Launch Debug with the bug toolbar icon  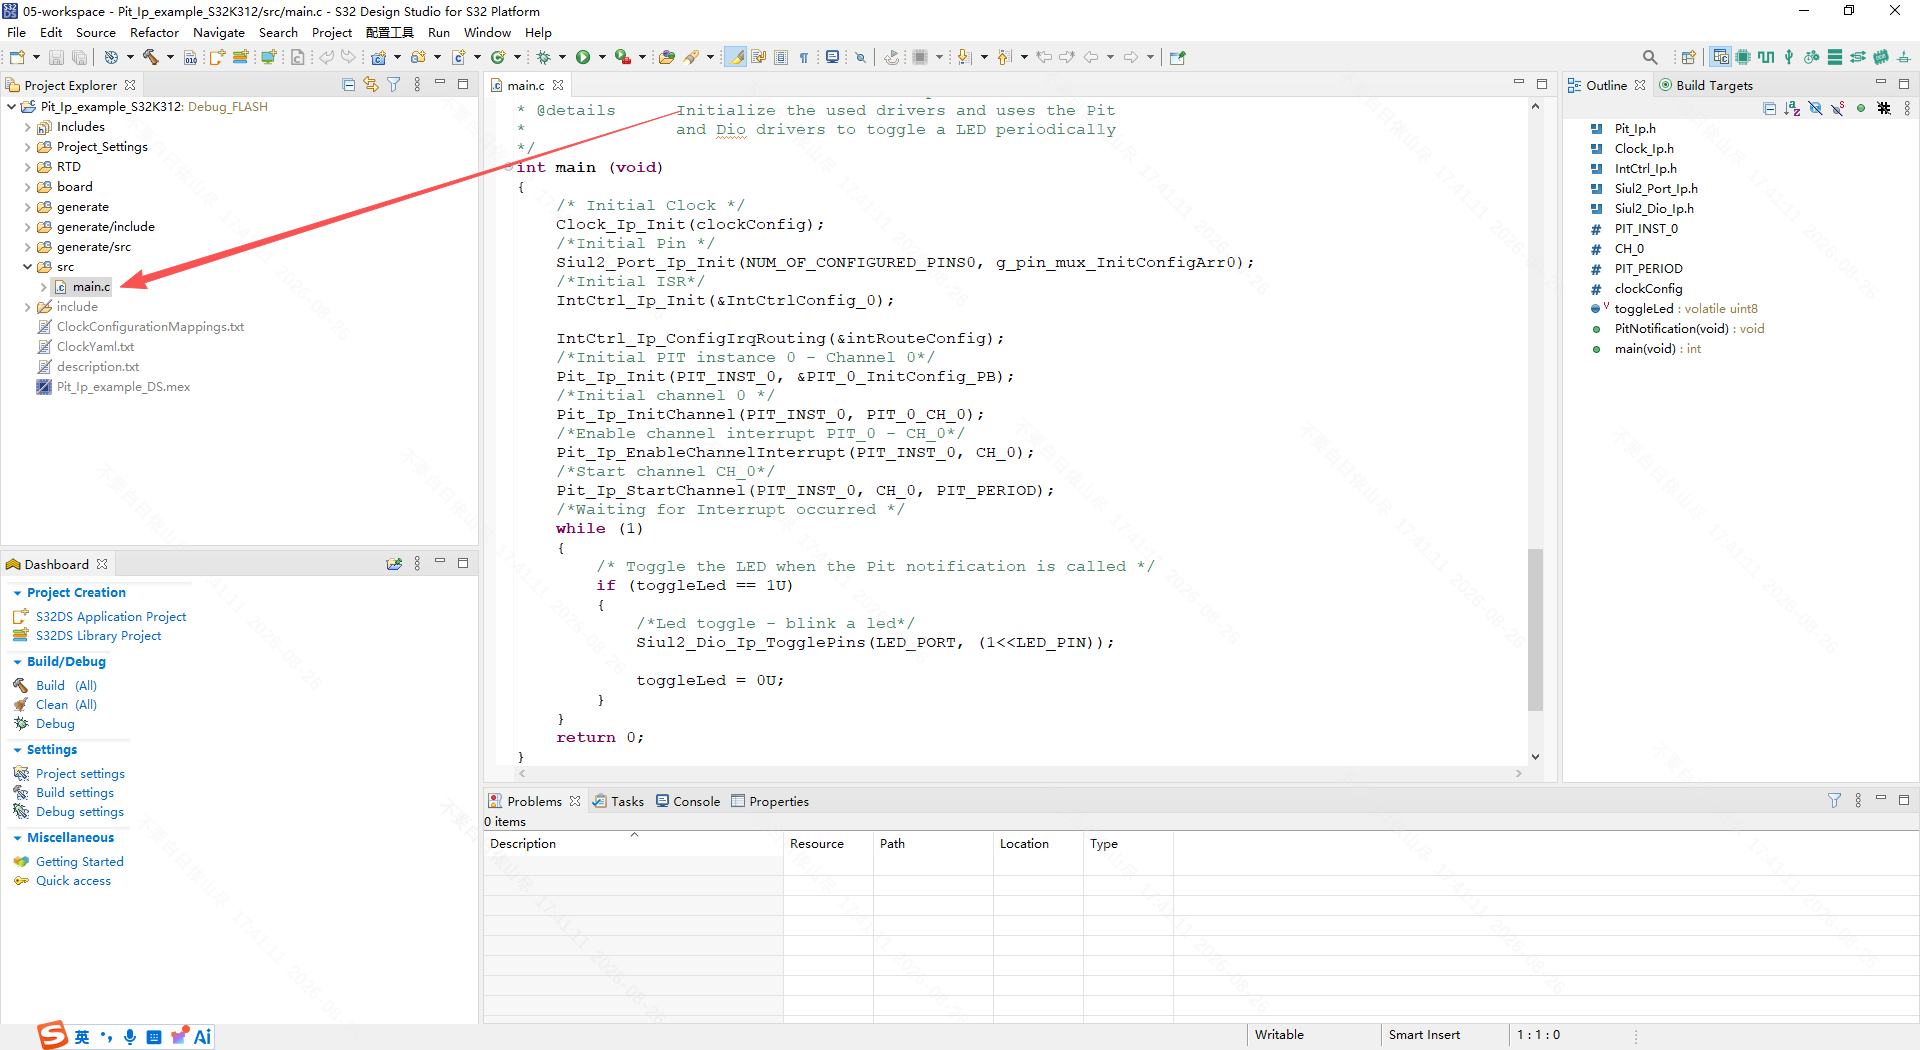click(x=544, y=57)
